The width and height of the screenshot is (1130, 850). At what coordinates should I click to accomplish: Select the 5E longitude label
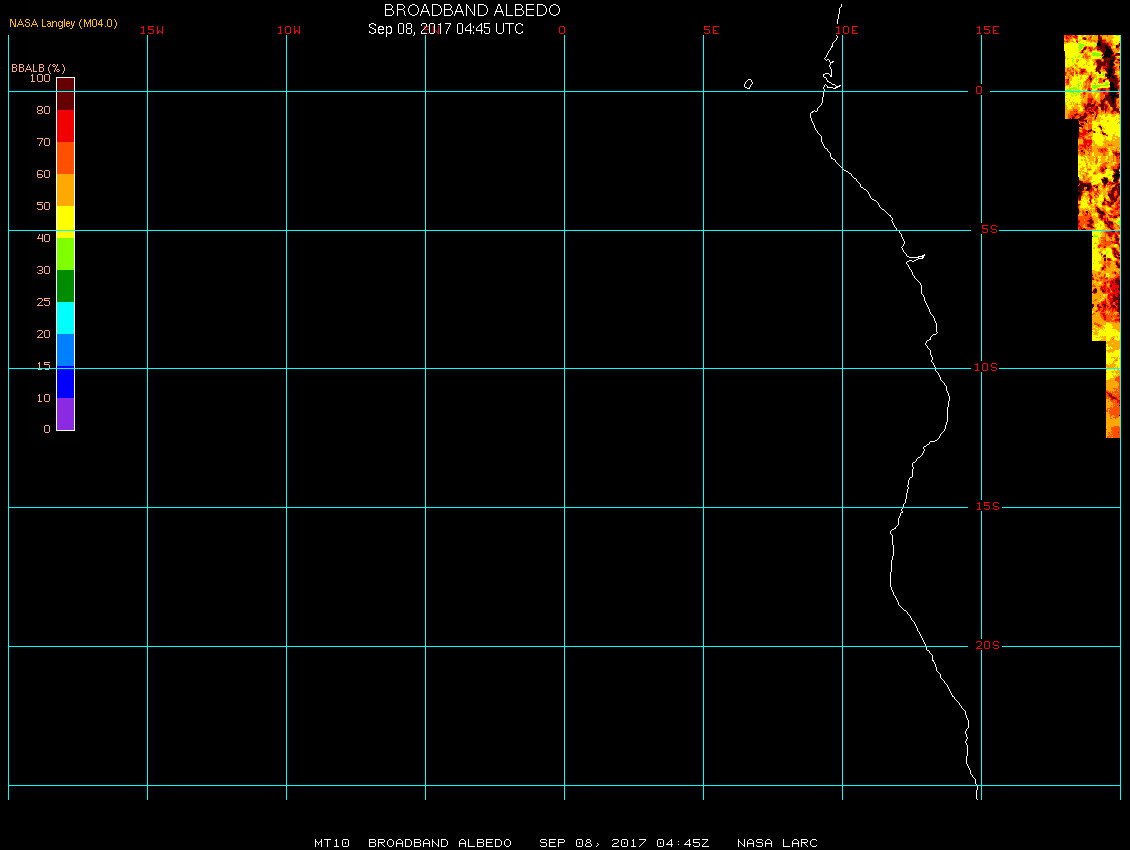click(x=711, y=30)
